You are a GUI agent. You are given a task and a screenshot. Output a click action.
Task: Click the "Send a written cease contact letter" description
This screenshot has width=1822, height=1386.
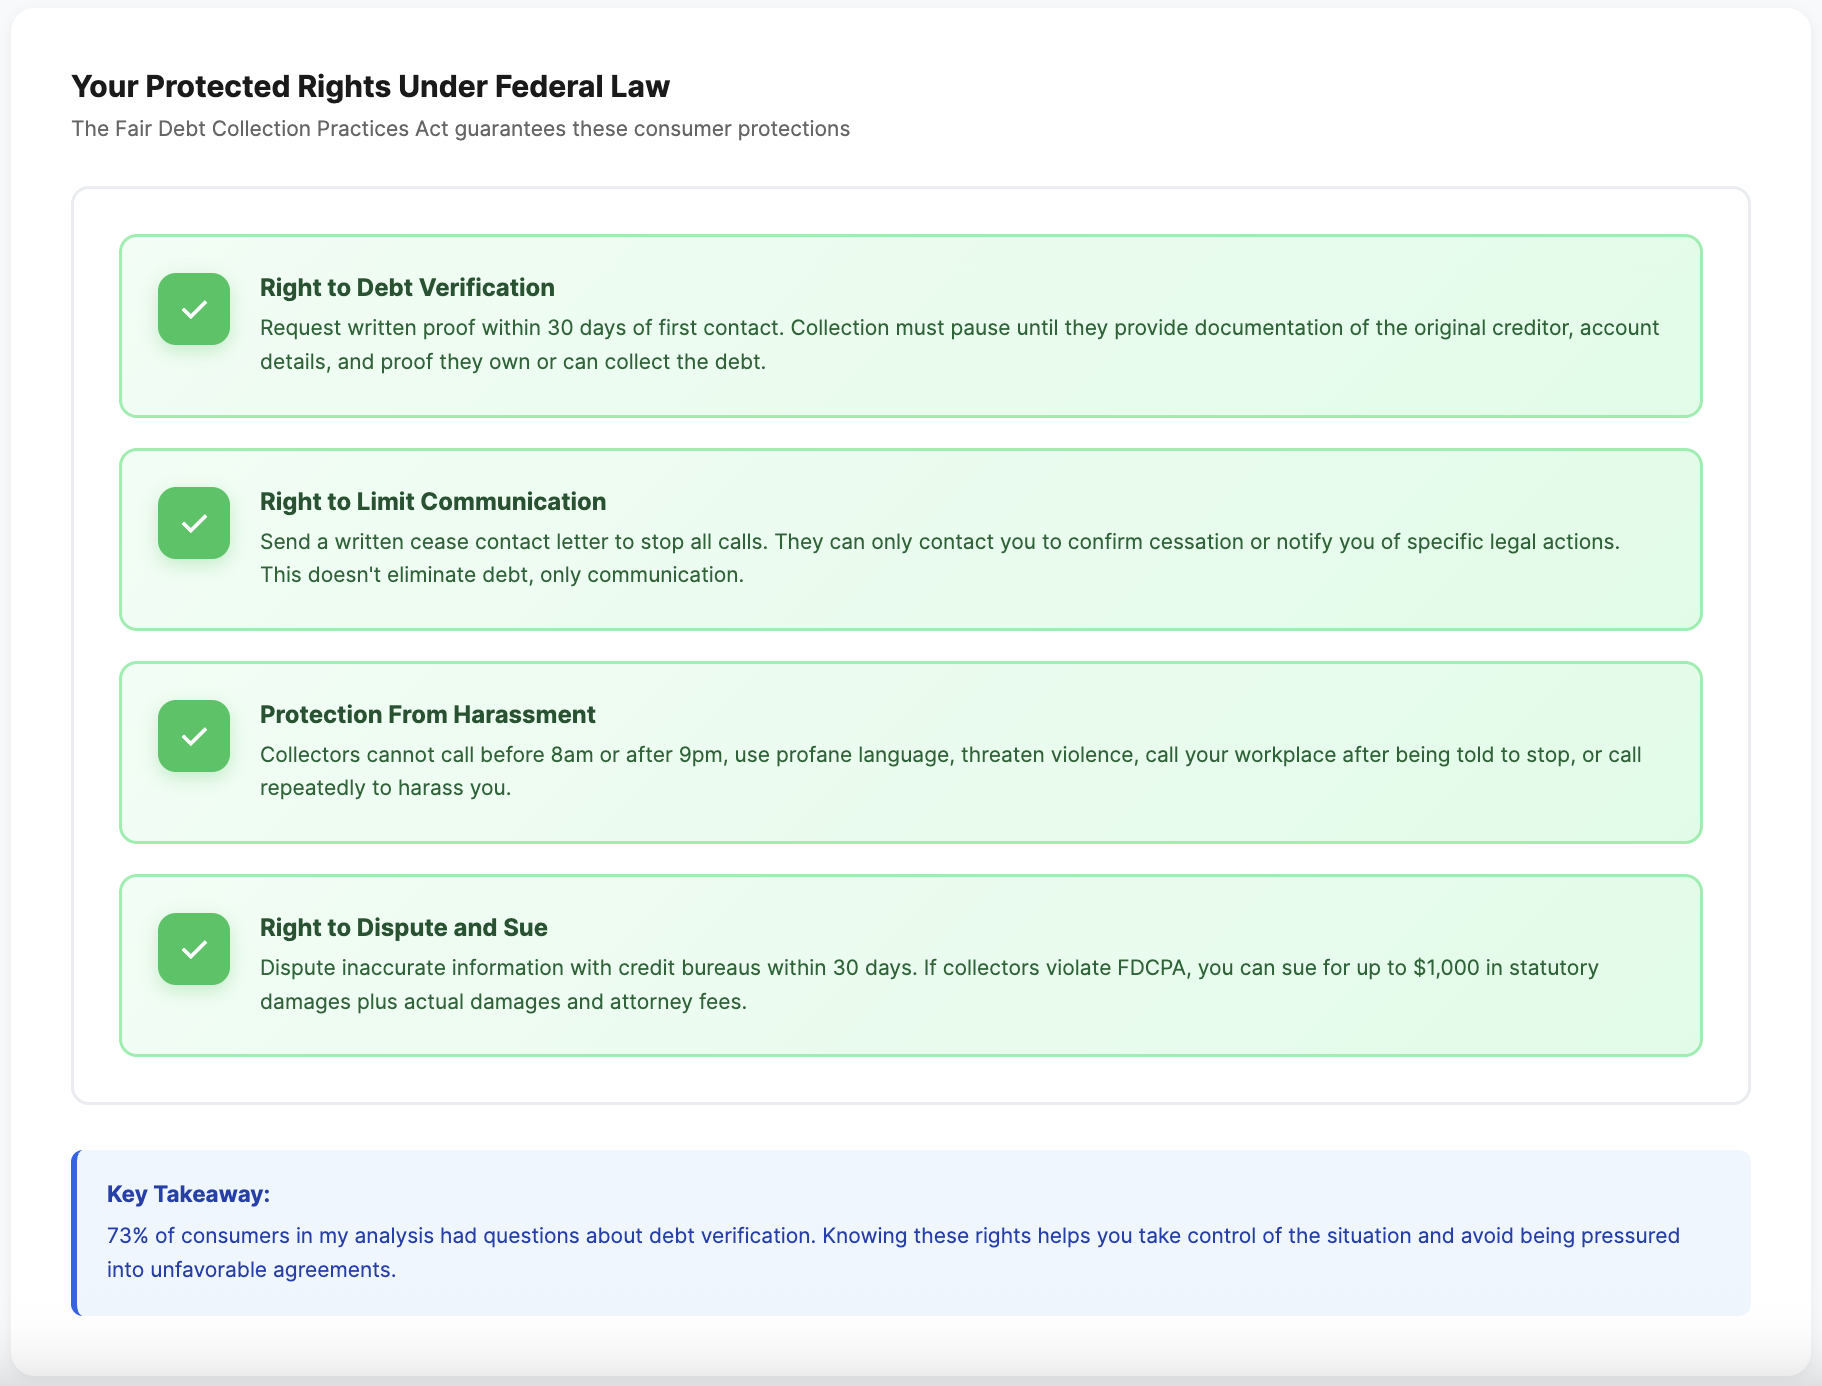tap(940, 558)
